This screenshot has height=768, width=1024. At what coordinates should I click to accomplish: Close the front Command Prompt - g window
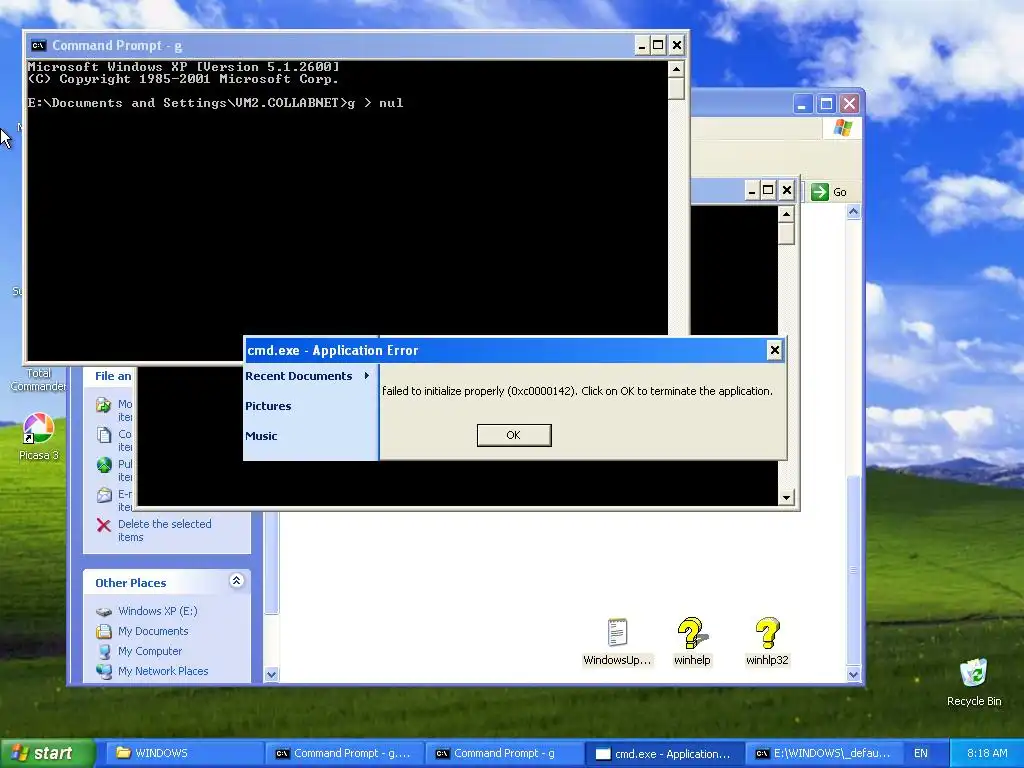(x=677, y=45)
